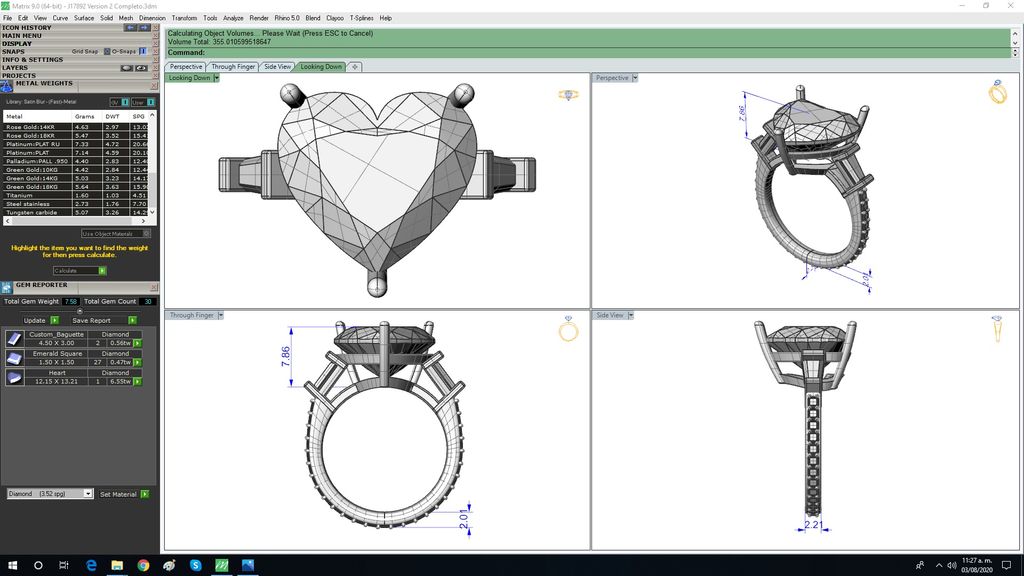
Task: Toggle the Grid Snap checkbox
Action: pos(107,52)
